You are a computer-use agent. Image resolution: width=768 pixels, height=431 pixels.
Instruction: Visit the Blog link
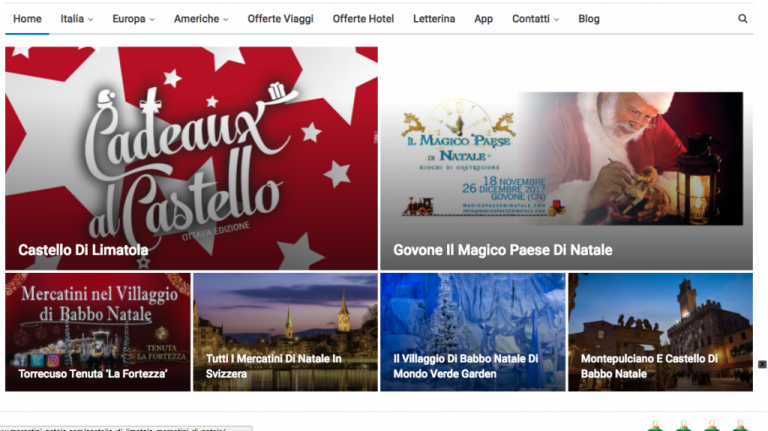589,19
